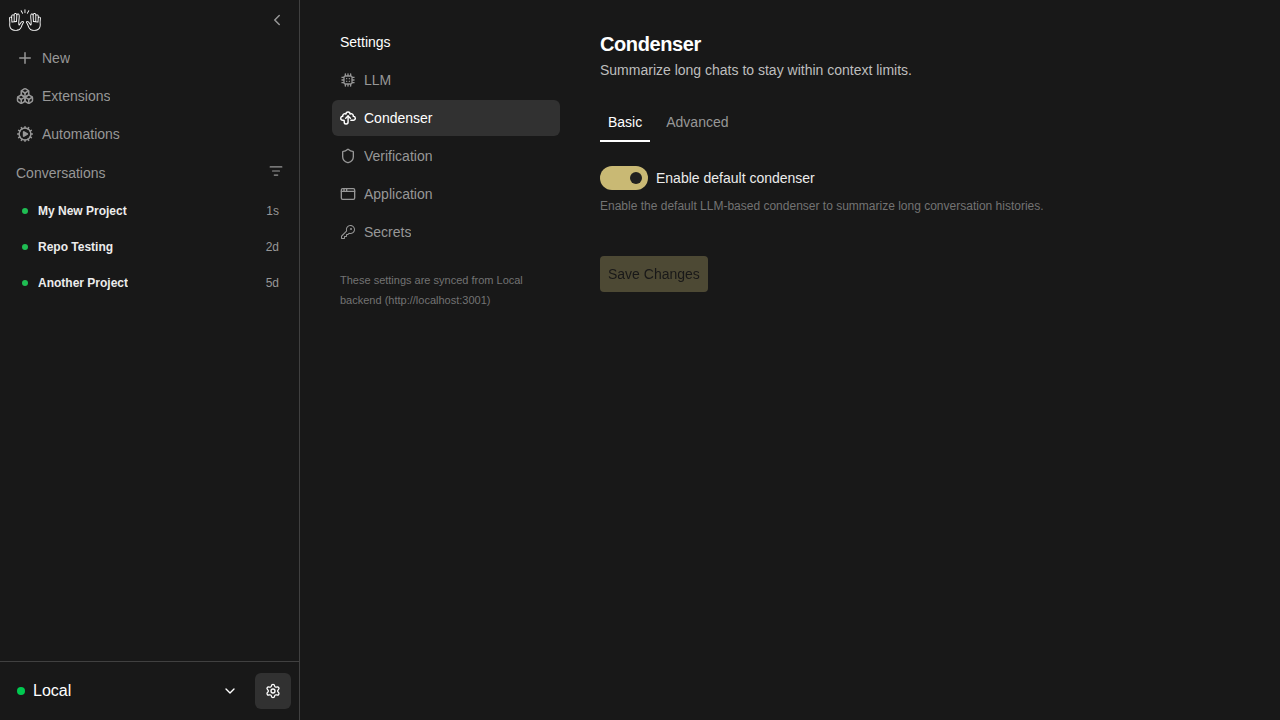
Task: Click the synced from Local backend note
Action: [431, 290]
